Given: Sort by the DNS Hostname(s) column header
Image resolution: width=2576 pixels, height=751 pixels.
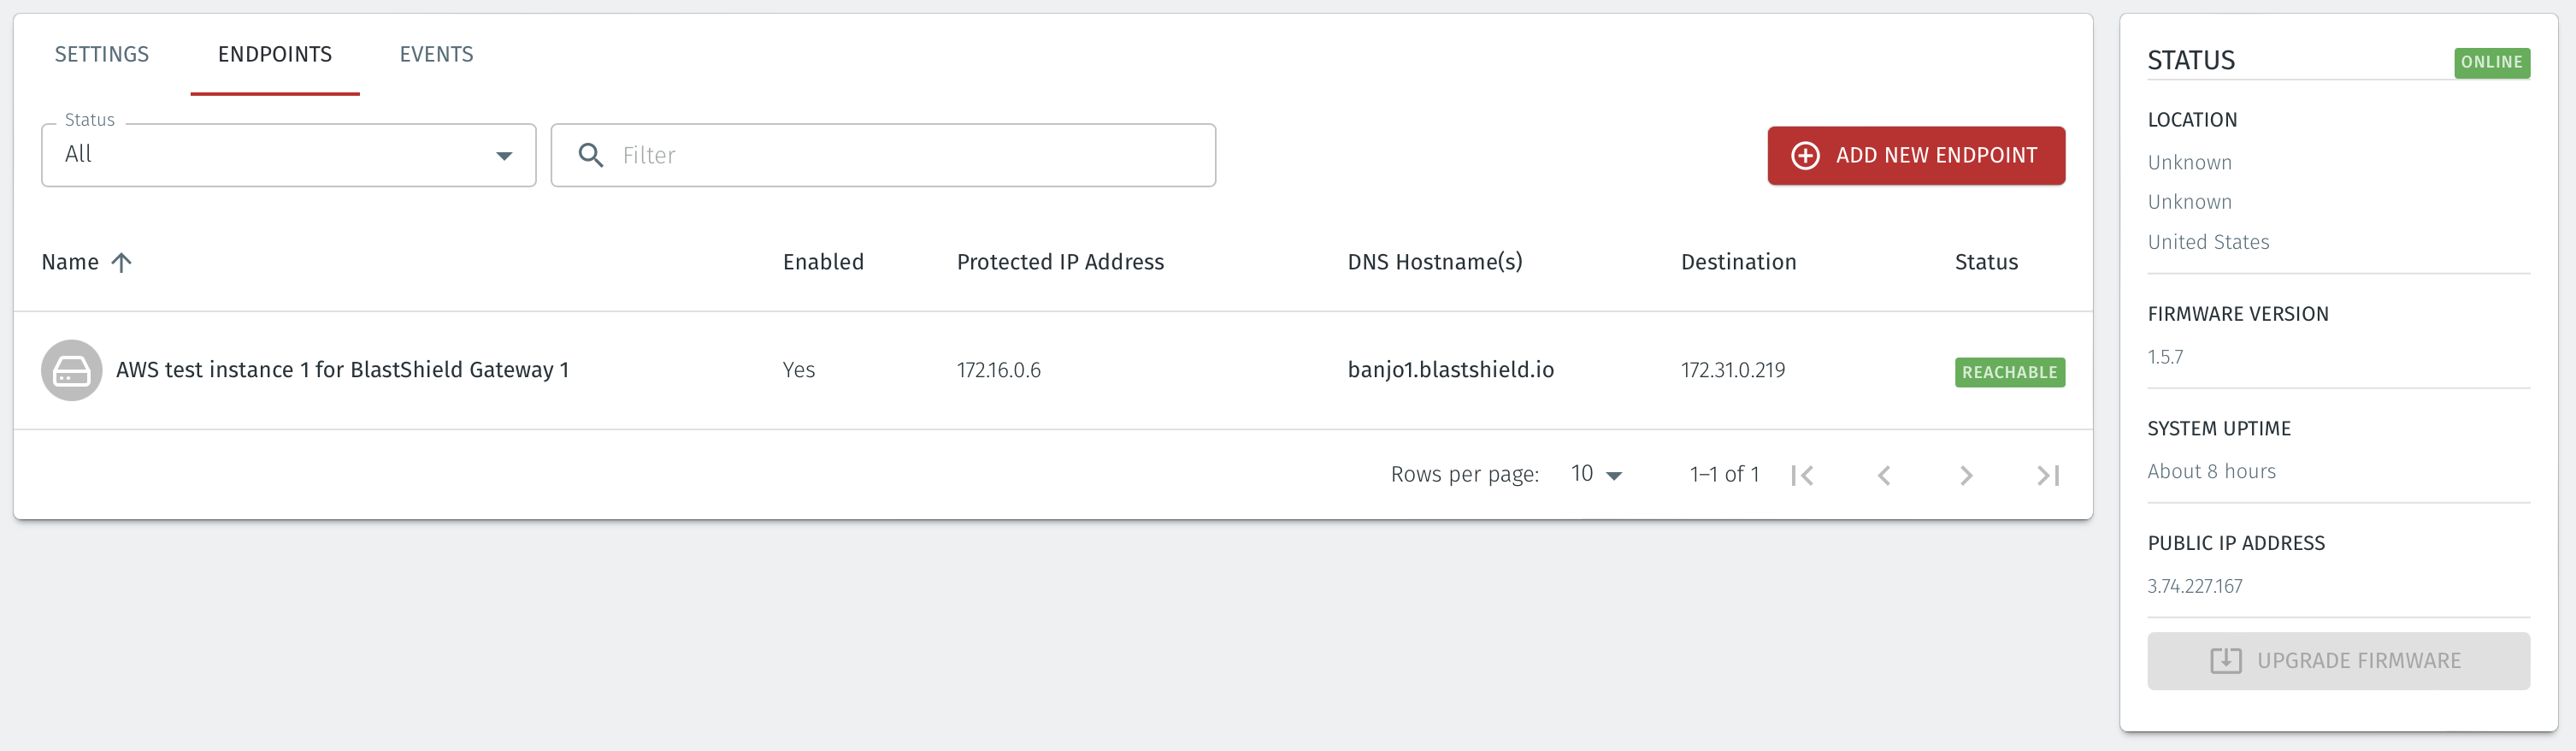Looking at the screenshot, I should point(1434,262).
